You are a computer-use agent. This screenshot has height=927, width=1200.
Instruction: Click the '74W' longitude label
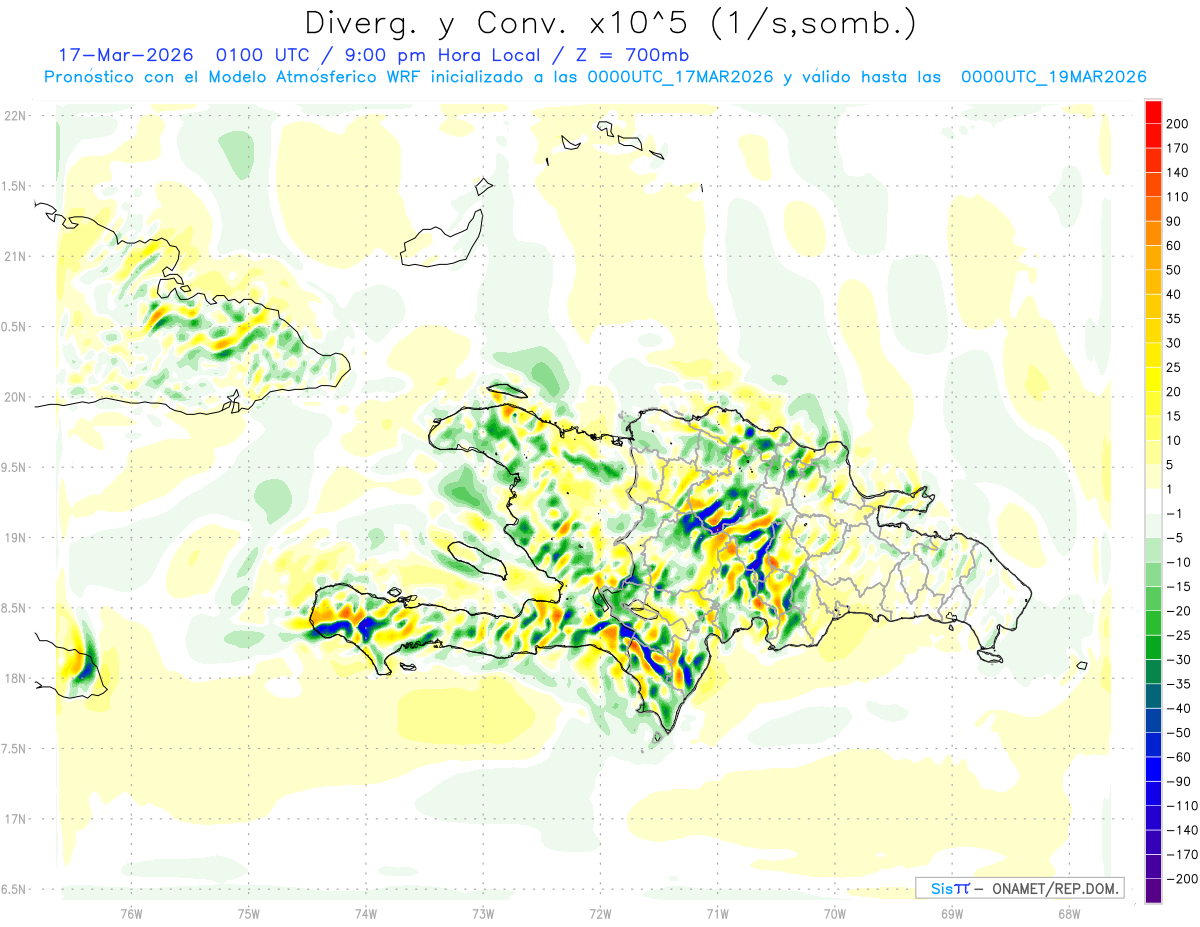coord(365,913)
